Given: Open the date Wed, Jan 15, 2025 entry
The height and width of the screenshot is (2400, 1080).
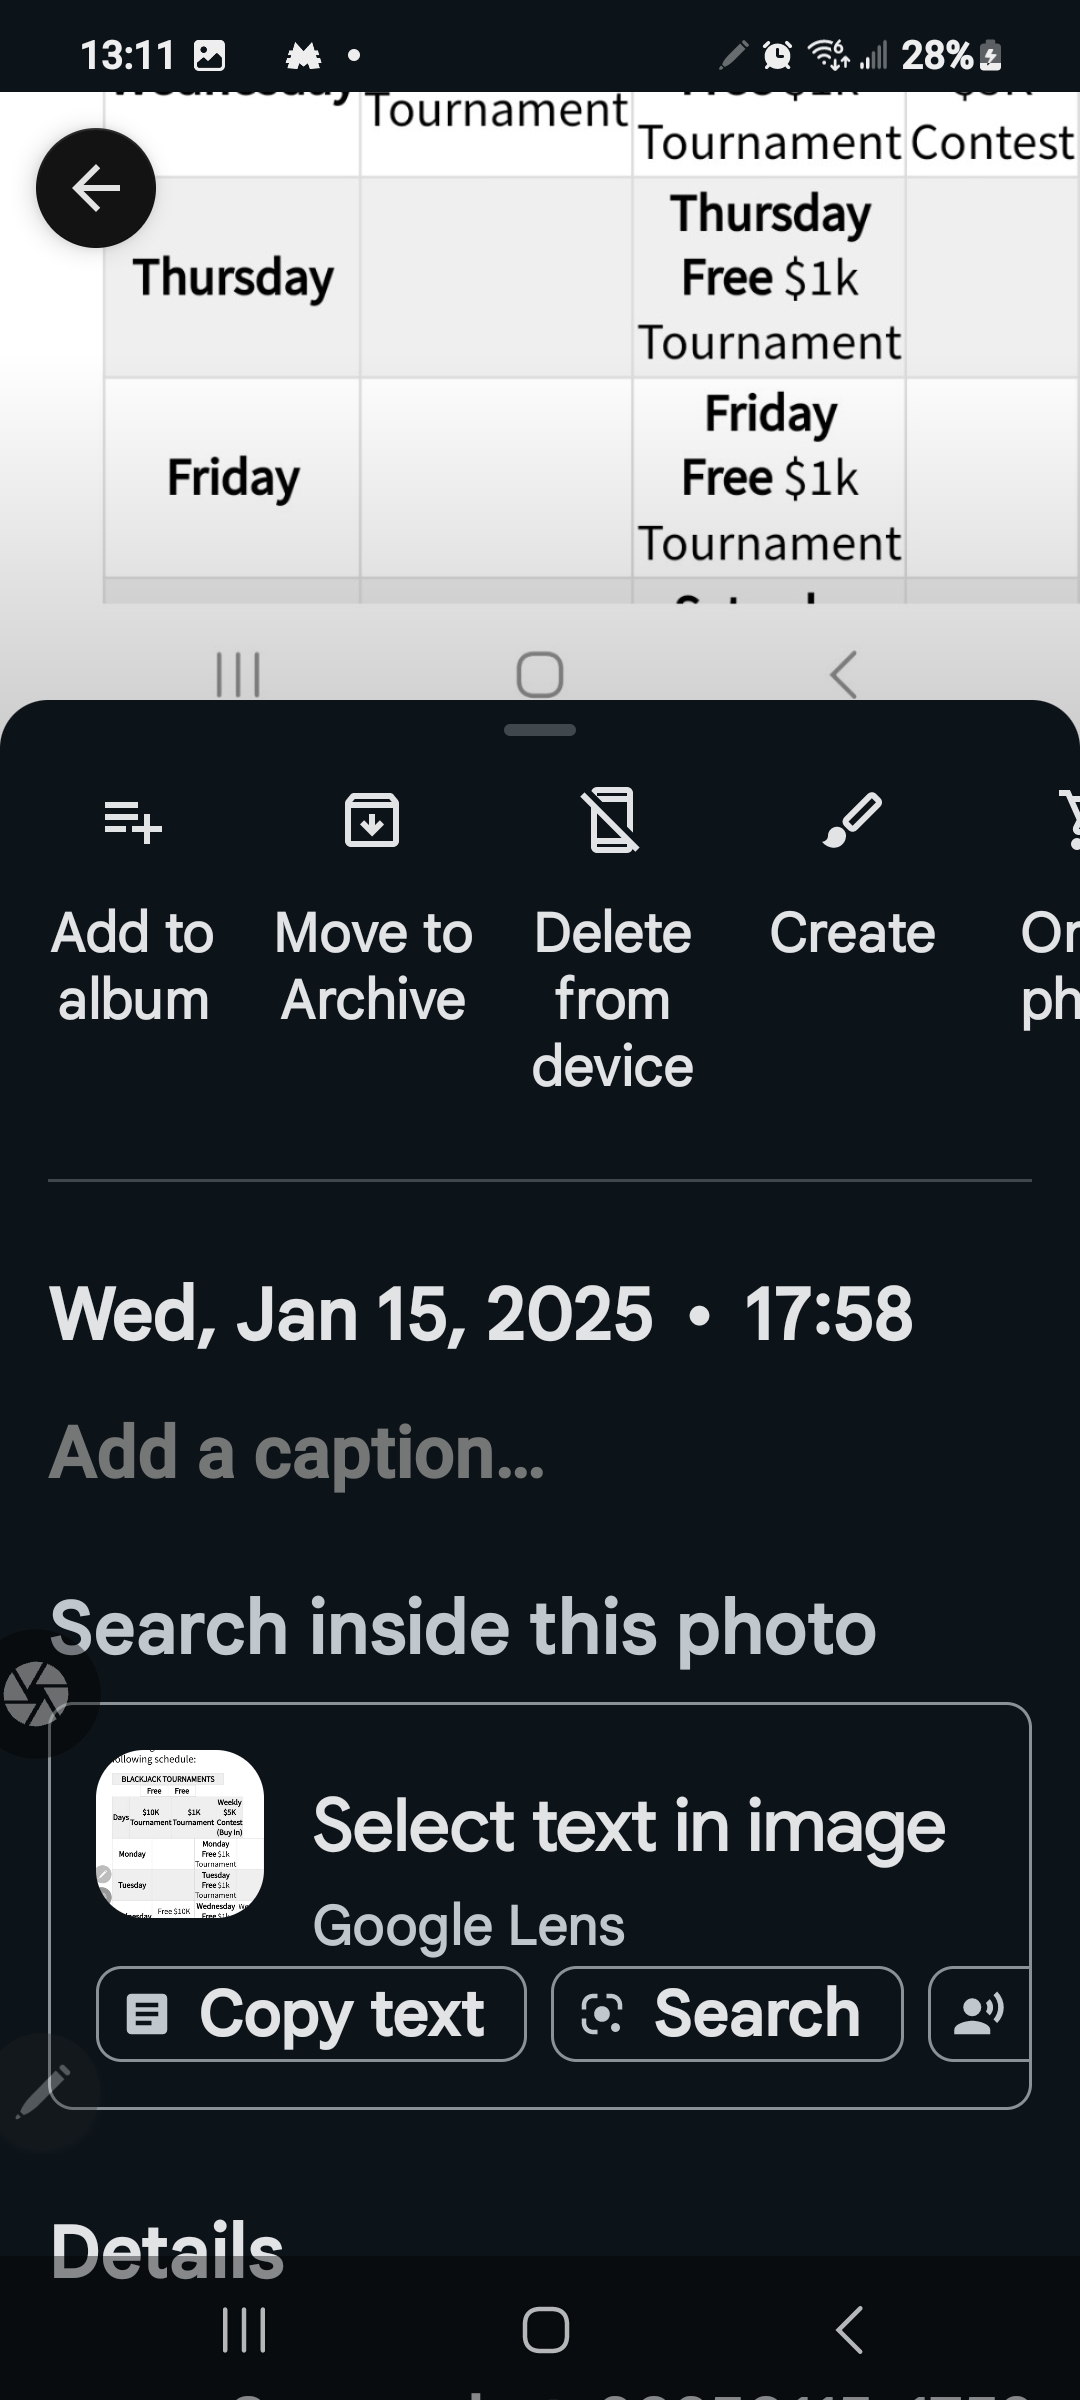Looking at the screenshot, I should tap(481, 1313).
